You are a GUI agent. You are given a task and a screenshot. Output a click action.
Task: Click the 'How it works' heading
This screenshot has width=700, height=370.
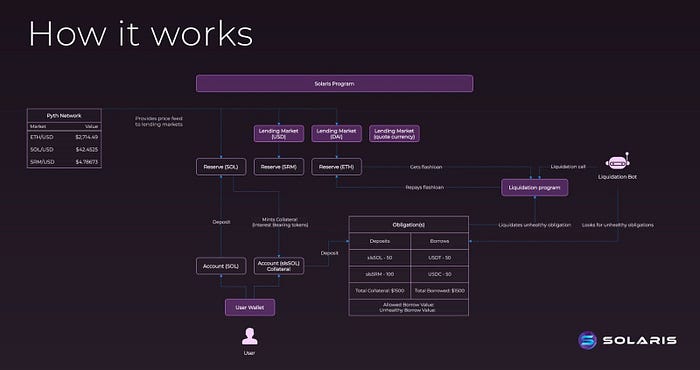141,34
